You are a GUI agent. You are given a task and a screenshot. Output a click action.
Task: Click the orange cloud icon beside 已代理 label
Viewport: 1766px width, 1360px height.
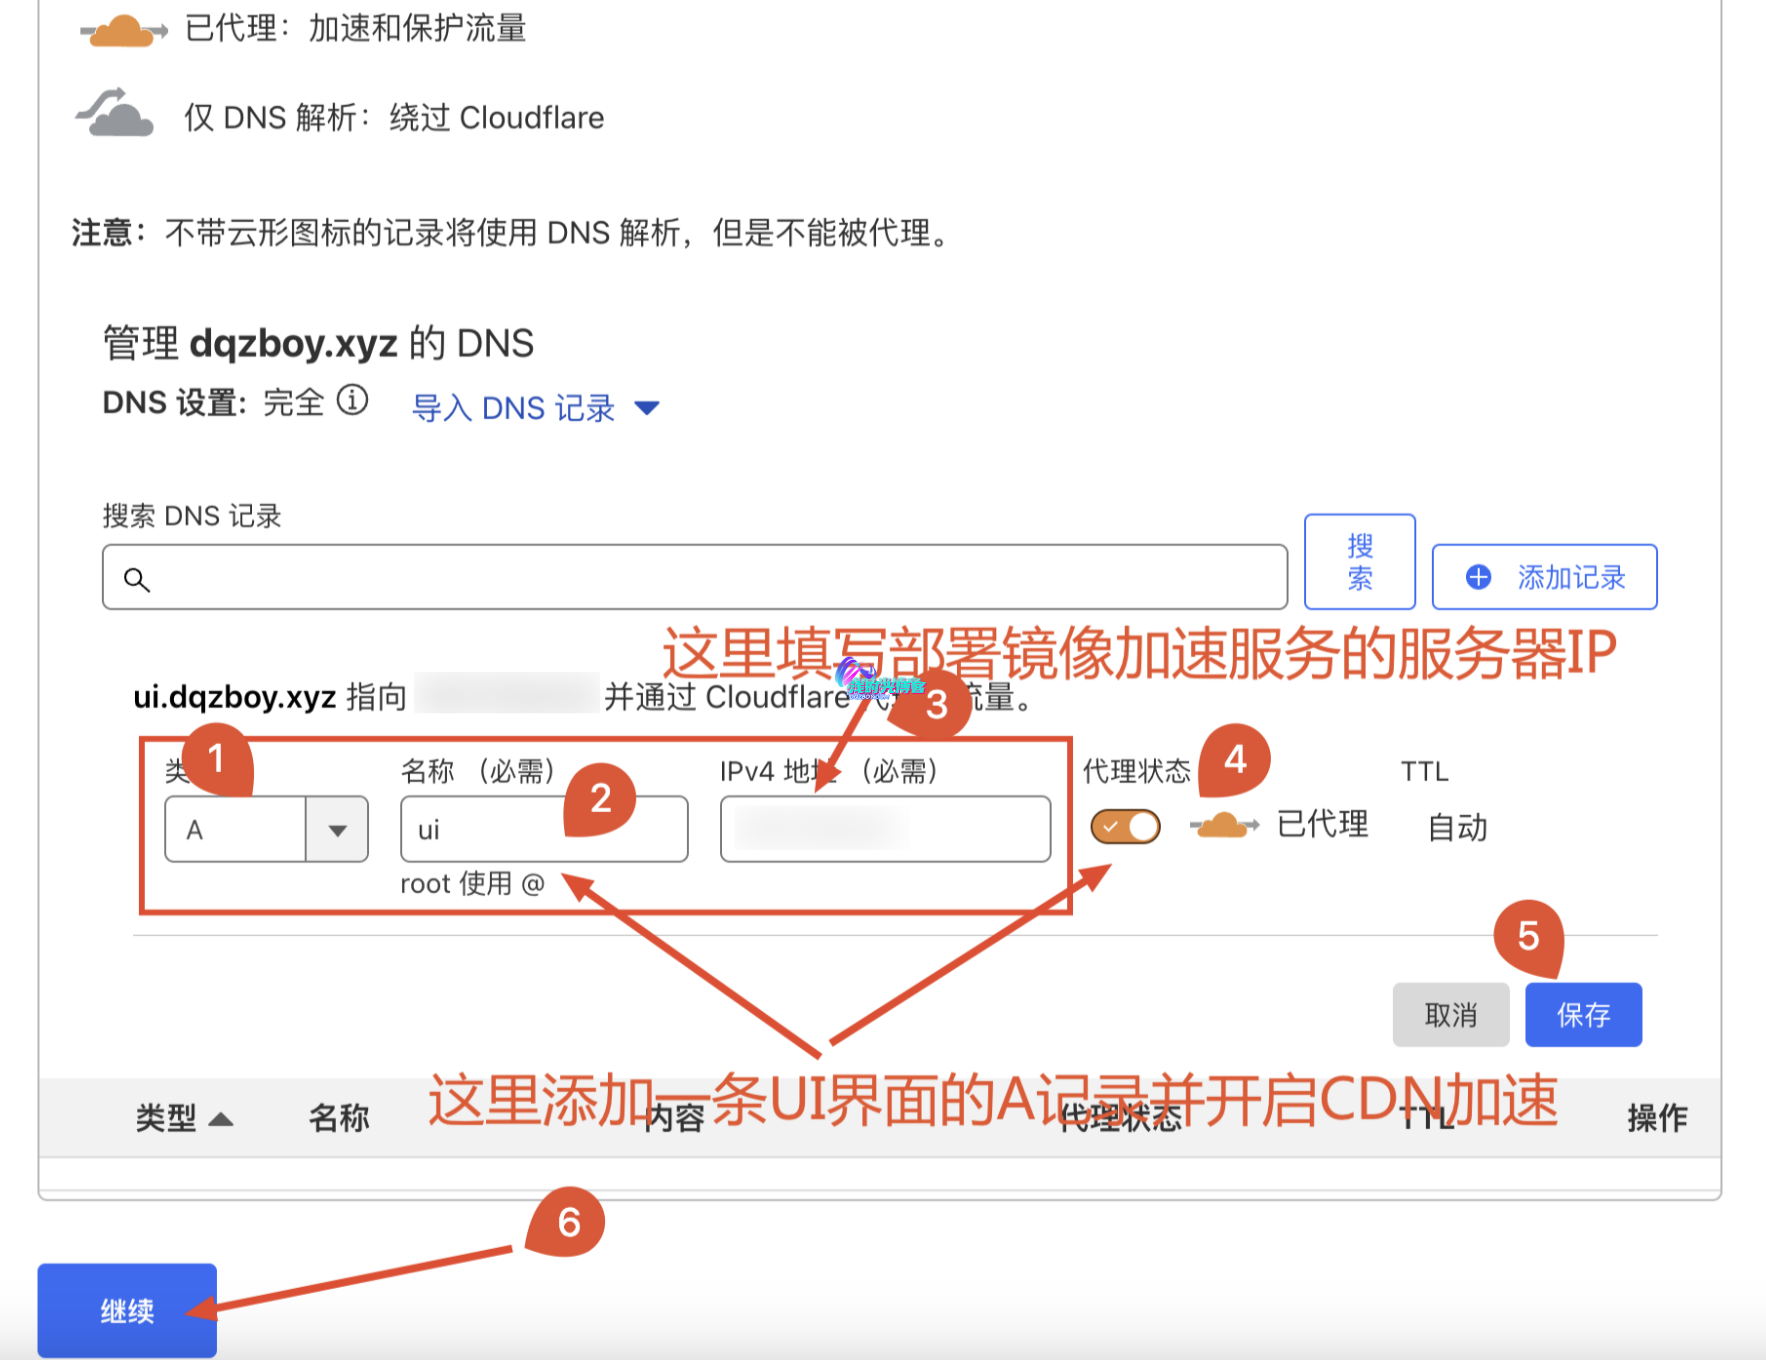tap(1222, 825)
